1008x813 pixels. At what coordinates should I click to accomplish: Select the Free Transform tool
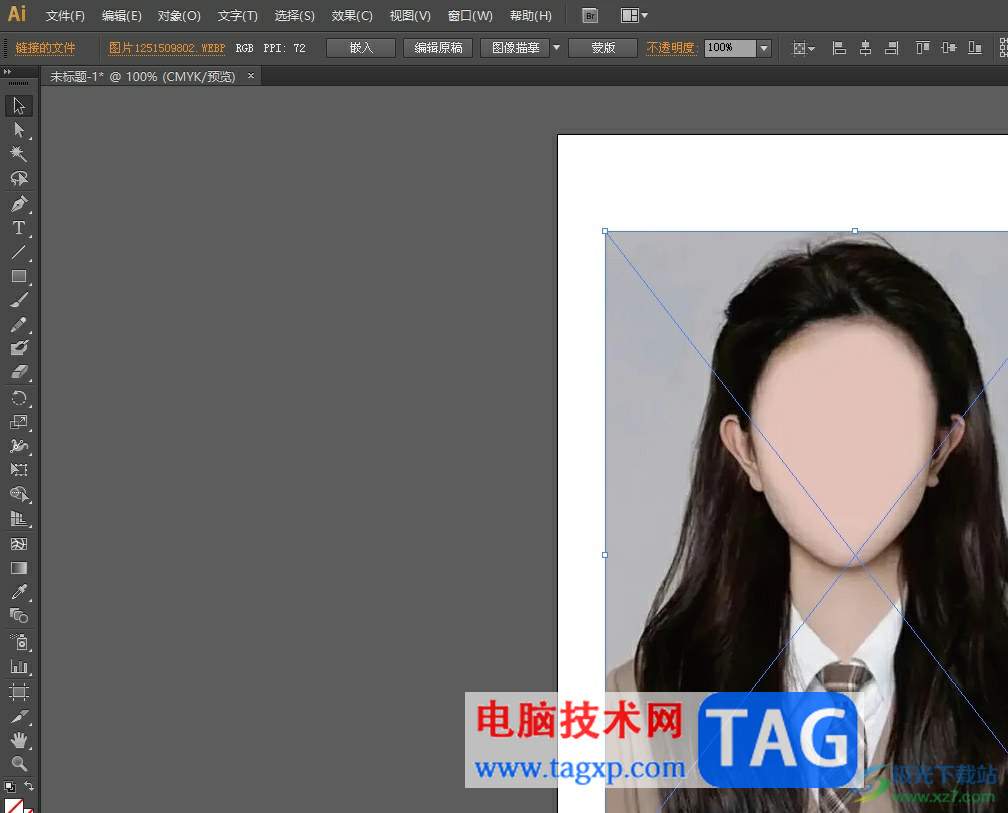point(19,470)
